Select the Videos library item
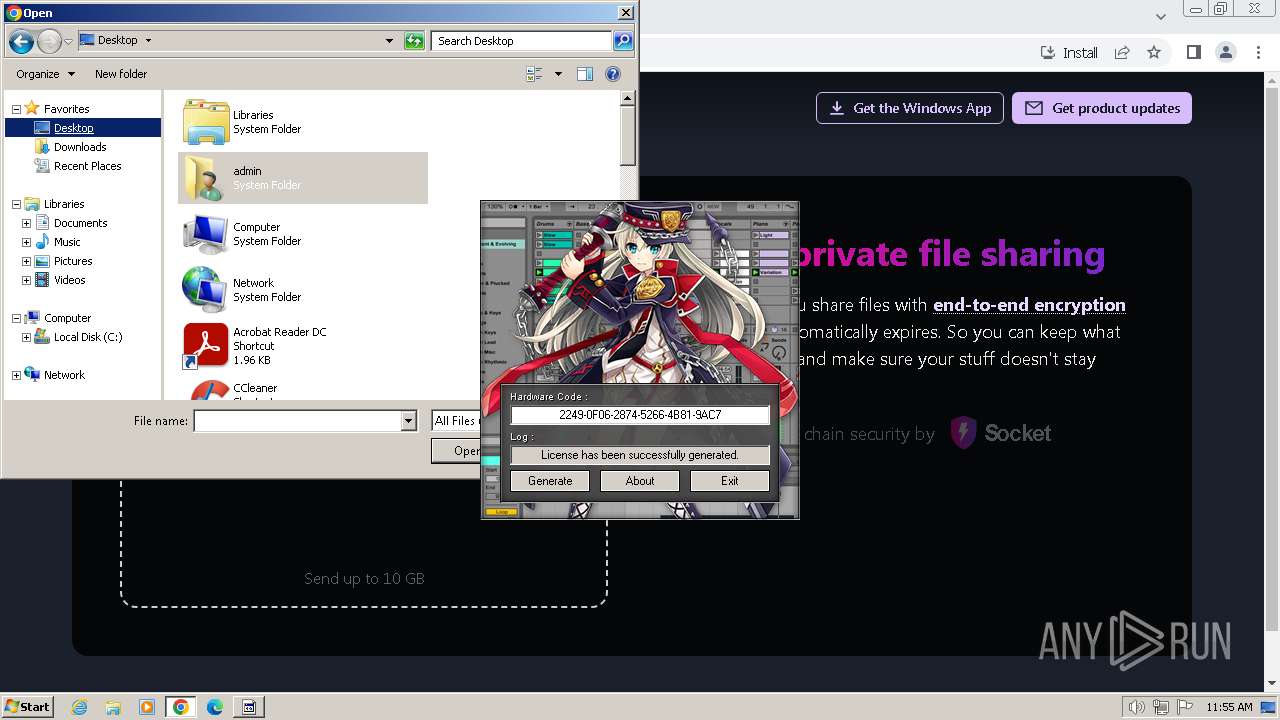Screen dimensions: 1280x720 [x=69, y=280]
